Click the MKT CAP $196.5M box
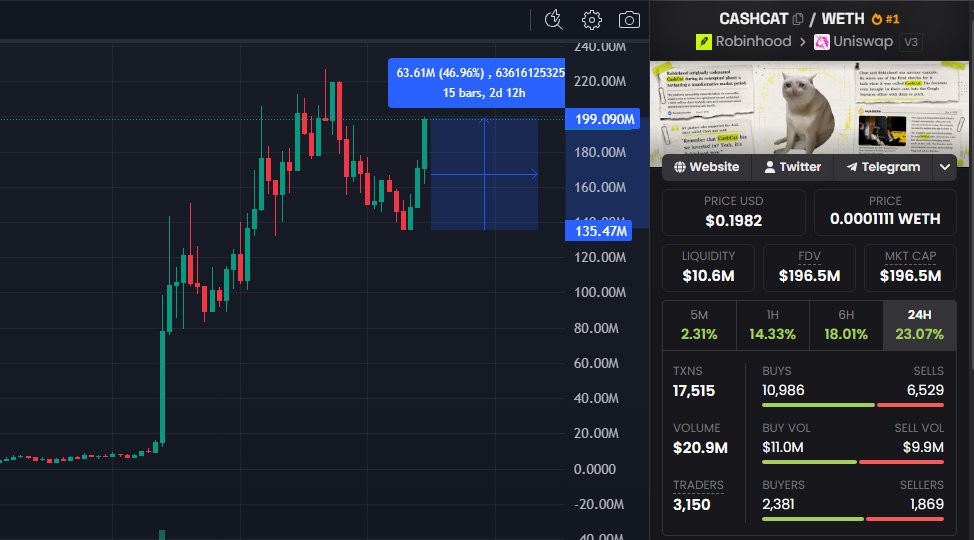Screen dimensions: 974x540 [910, 268]
